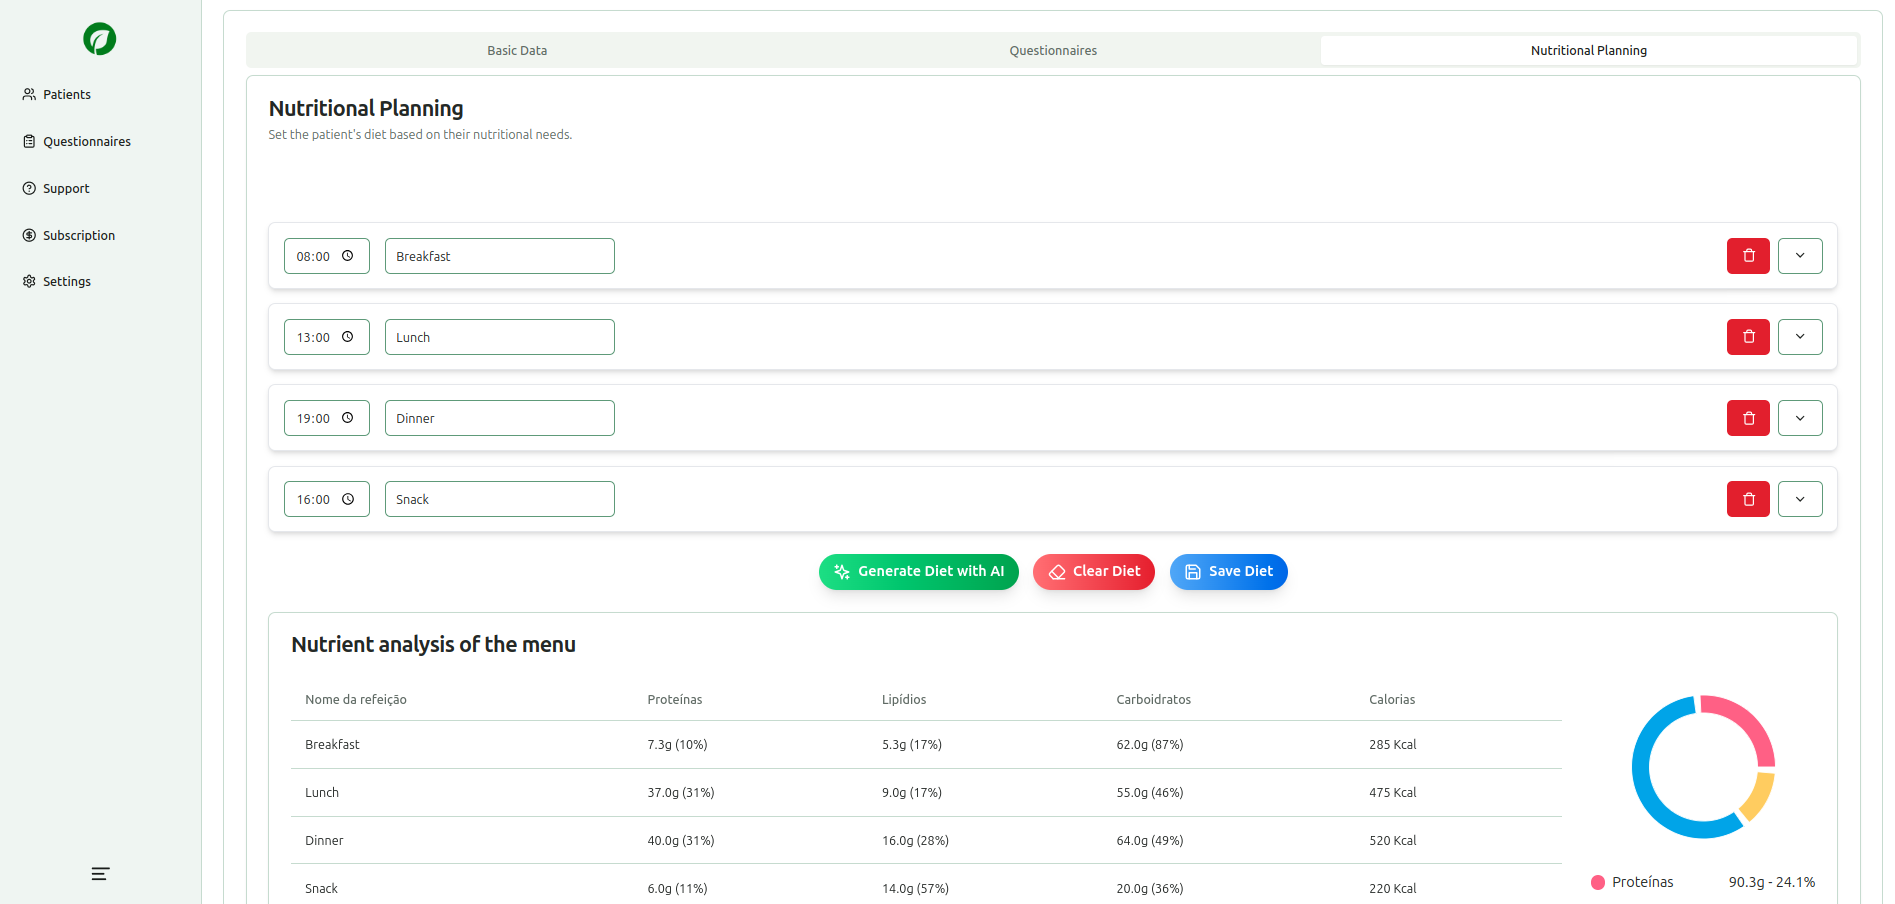Click the Breakfast meal name field
1895x904 pixels.
click(x=500, y=256)
